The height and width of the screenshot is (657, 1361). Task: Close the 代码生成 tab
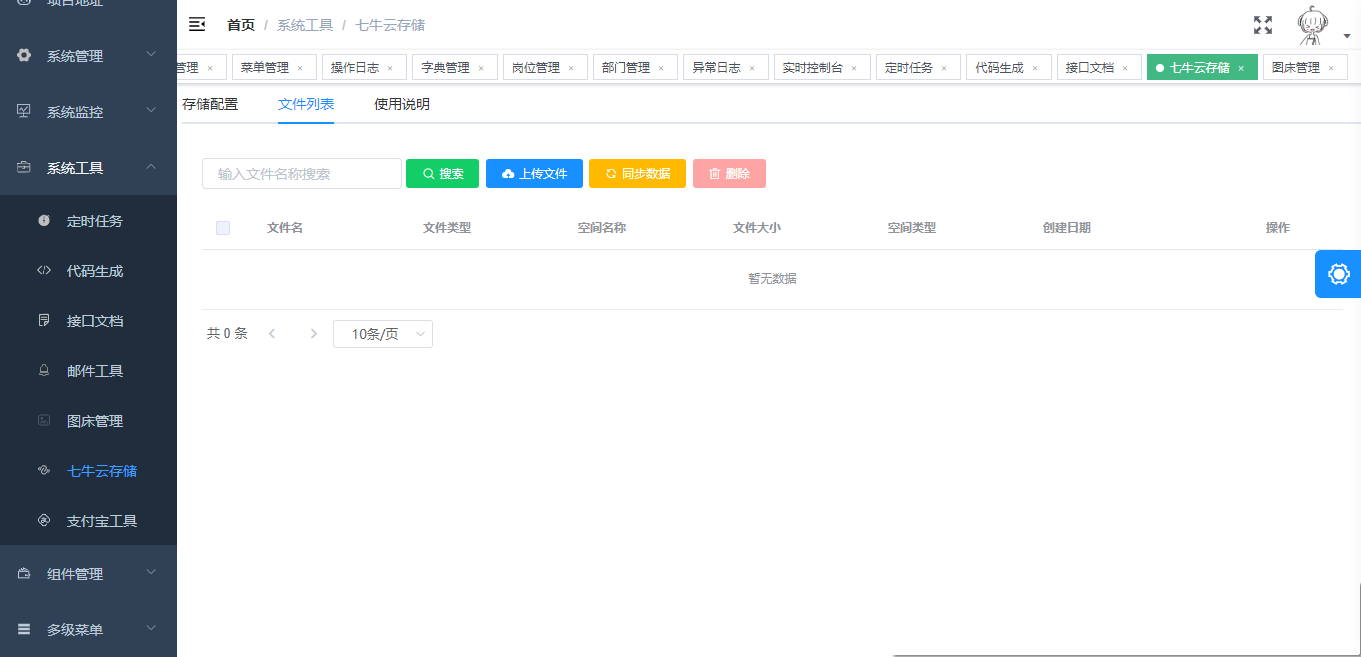(x=1035, y=68)
